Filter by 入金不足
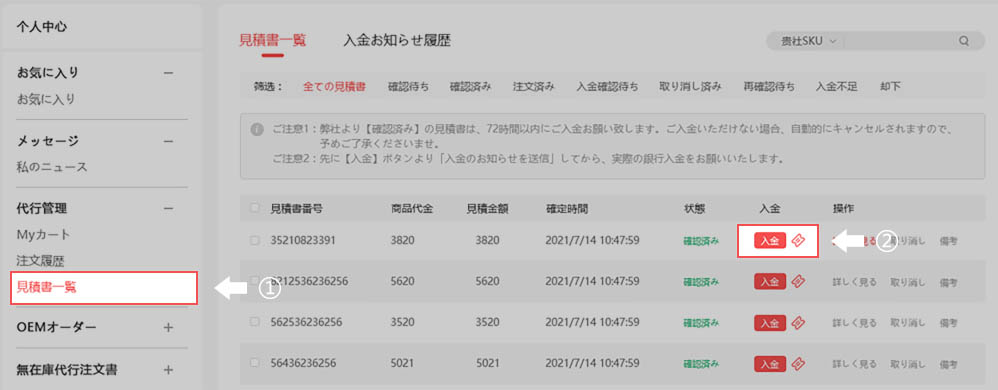The height and width of the screenshot is (390, 998). pyautogui.click(x=837, y=87)
